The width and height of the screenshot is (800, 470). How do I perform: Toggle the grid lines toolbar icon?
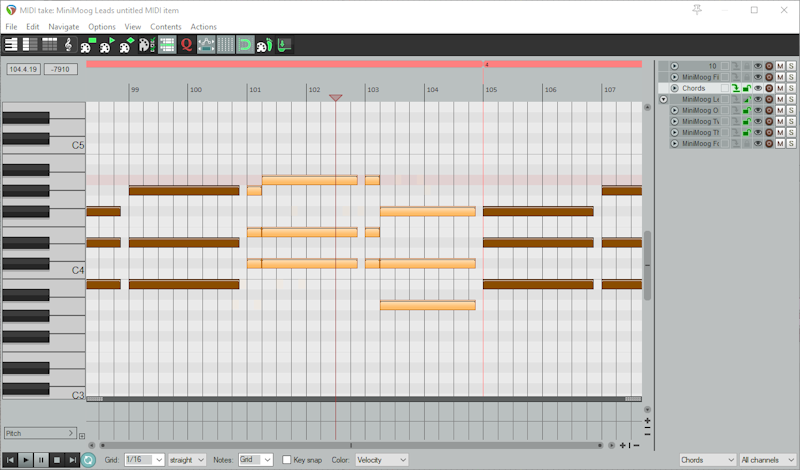(x=226, y=44)
